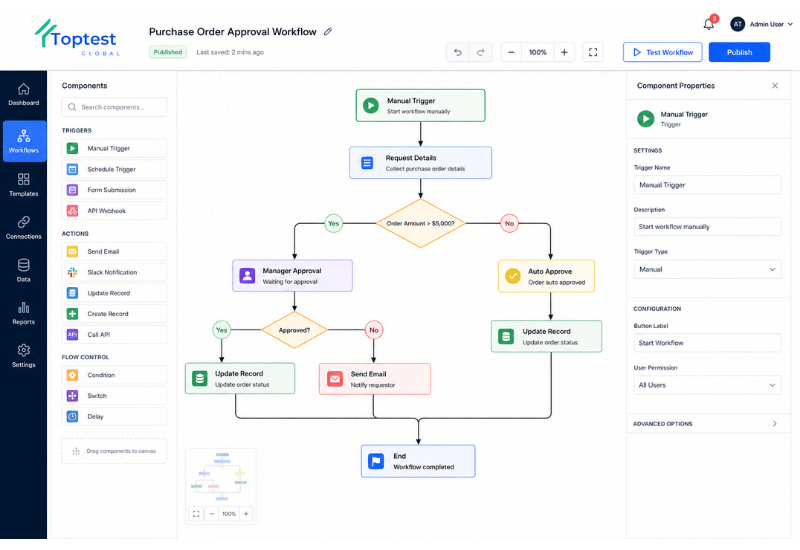Click the Button Label input field
Viewport: 800px width, 550px height.
click(x=707, y=343)
